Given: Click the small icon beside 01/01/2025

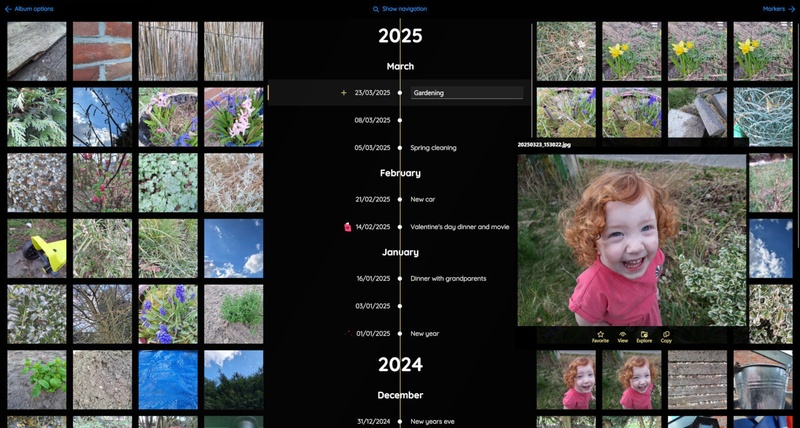Looking at the screenshot, I should pyautogui.click(x=348, y=333).
